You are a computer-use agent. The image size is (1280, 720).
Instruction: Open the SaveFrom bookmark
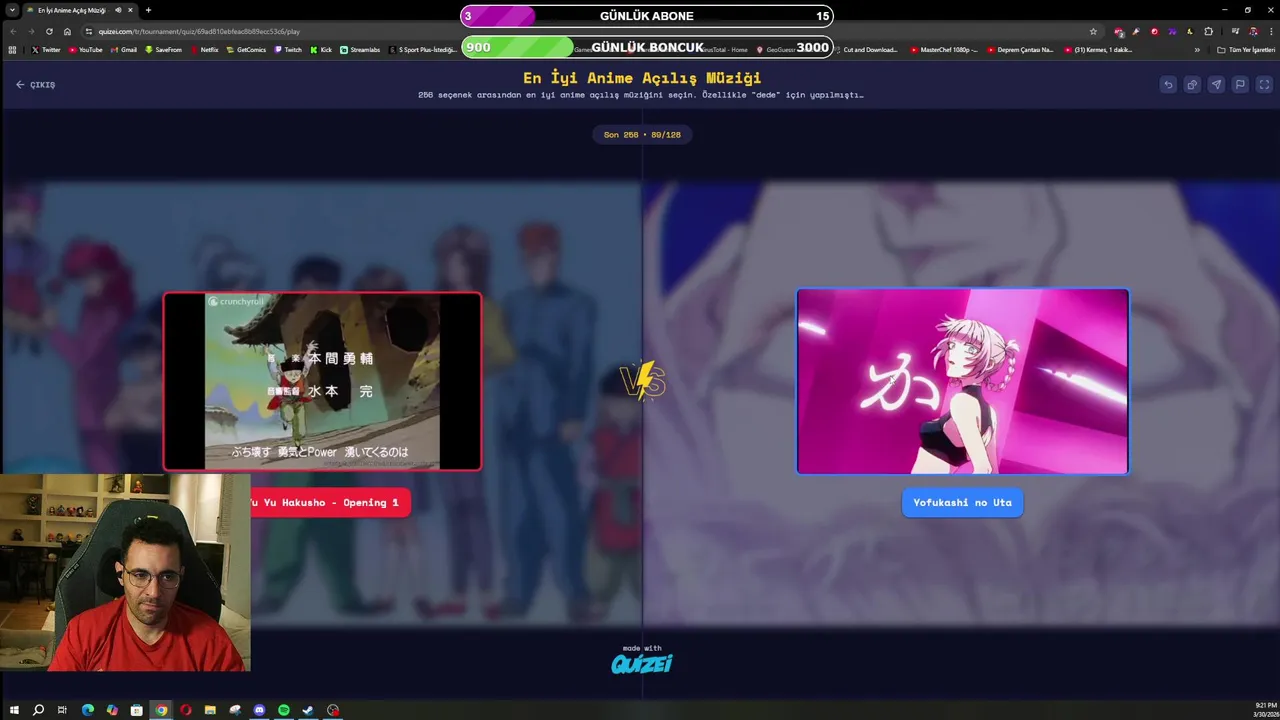coord(164,49)
